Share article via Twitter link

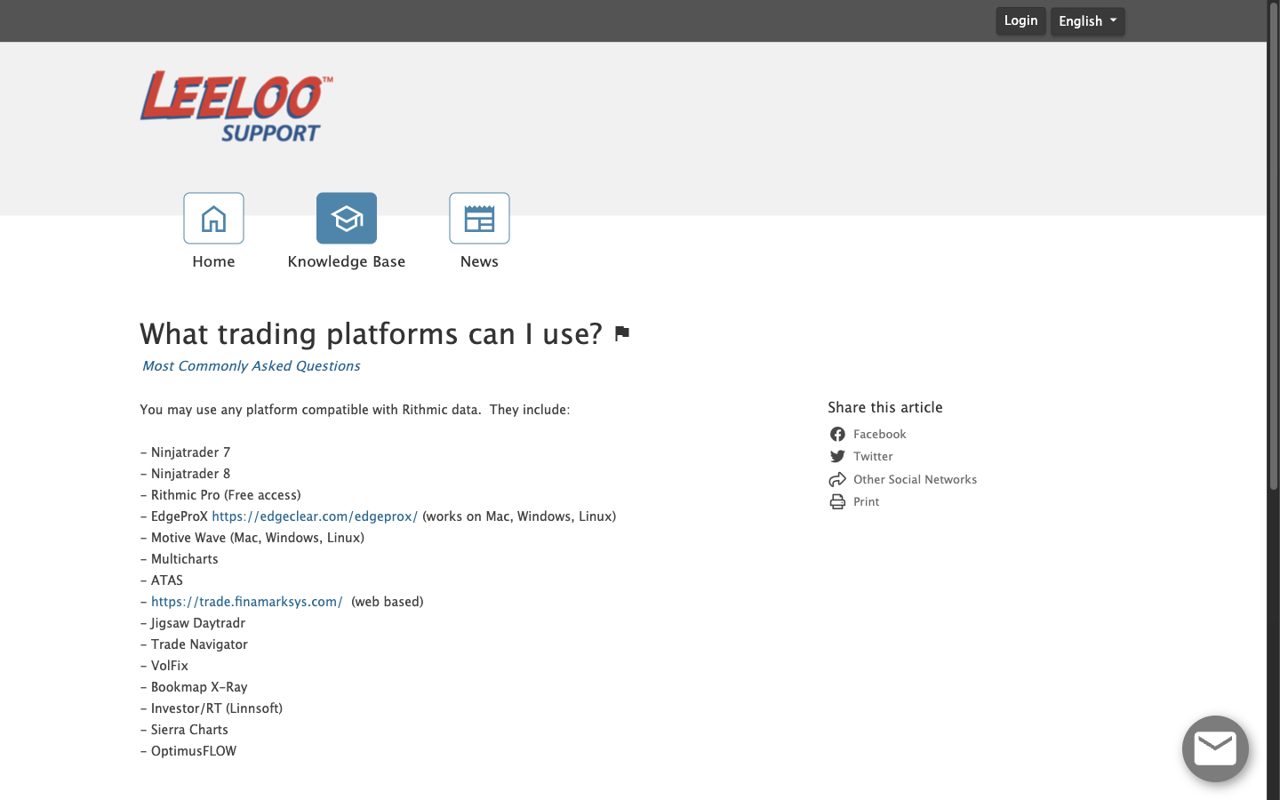click(873, 456)
